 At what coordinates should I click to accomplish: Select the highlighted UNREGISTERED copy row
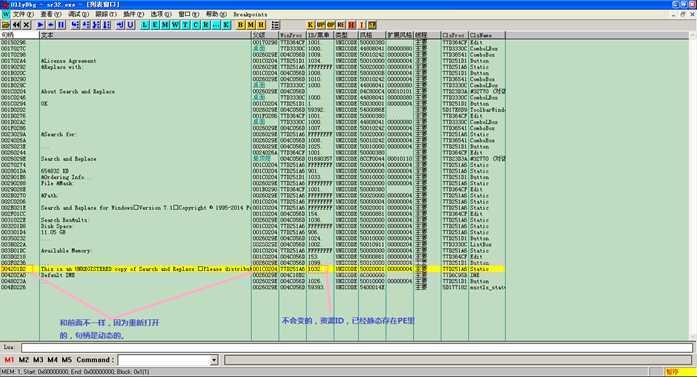point(252,269)
